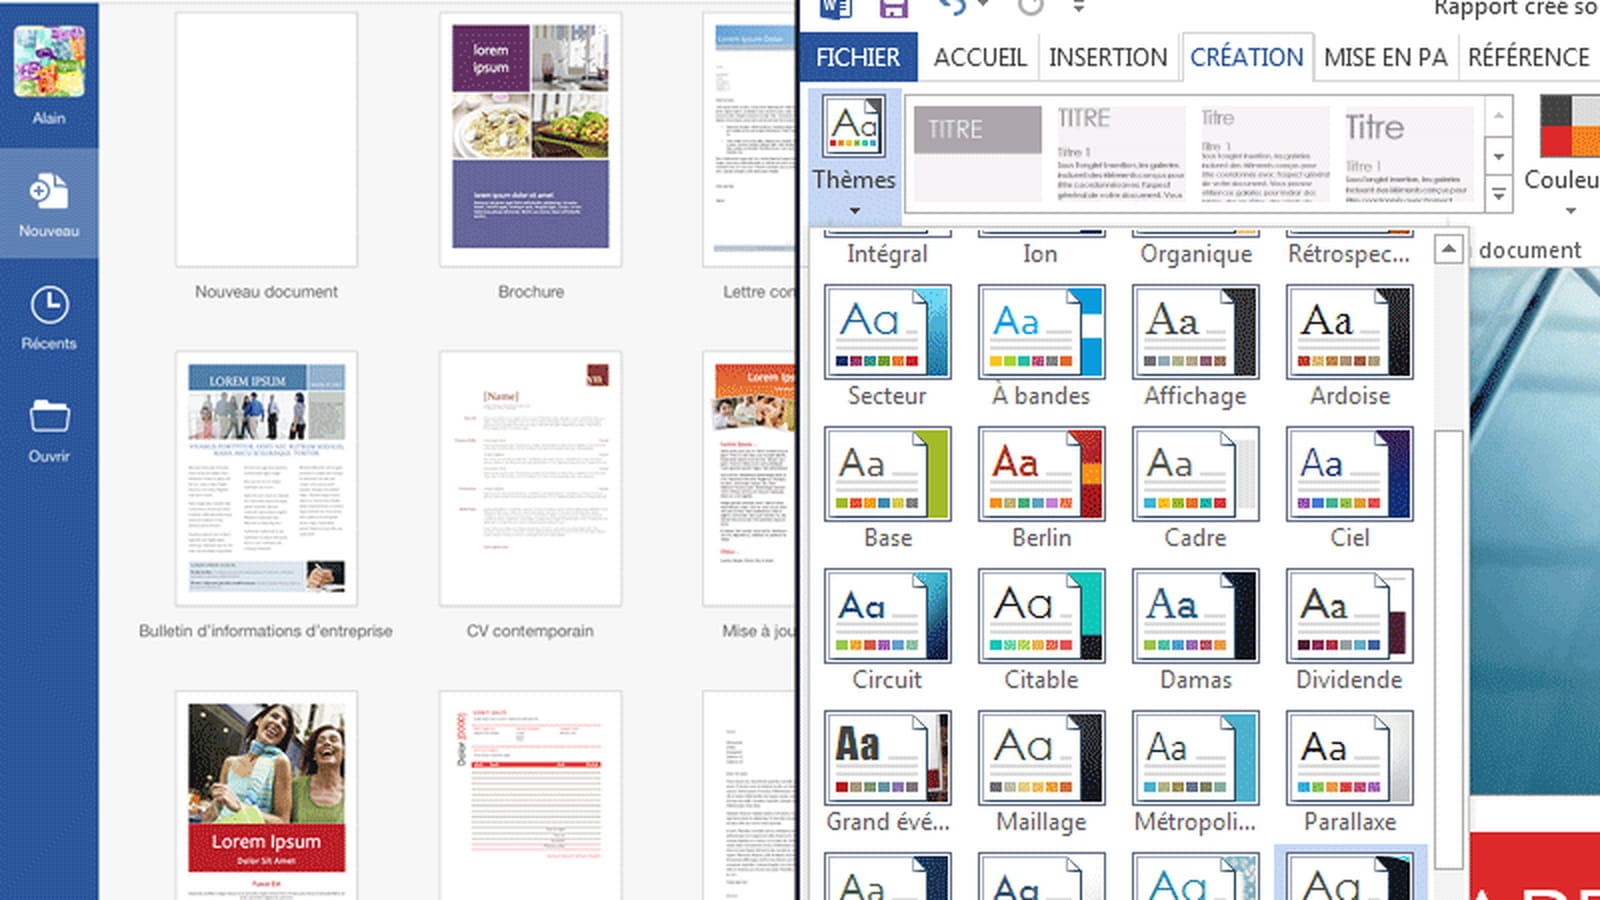Choose the À bandes theme
1600x900 pixels.
tap(1041, 346)
